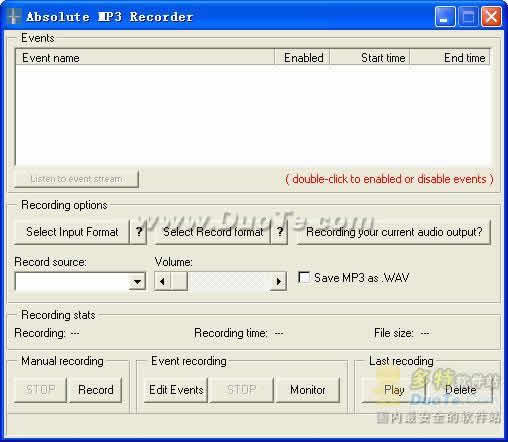508x442 pixels.
Task: Delete the last recording
Action: click(x=460, y=390)
